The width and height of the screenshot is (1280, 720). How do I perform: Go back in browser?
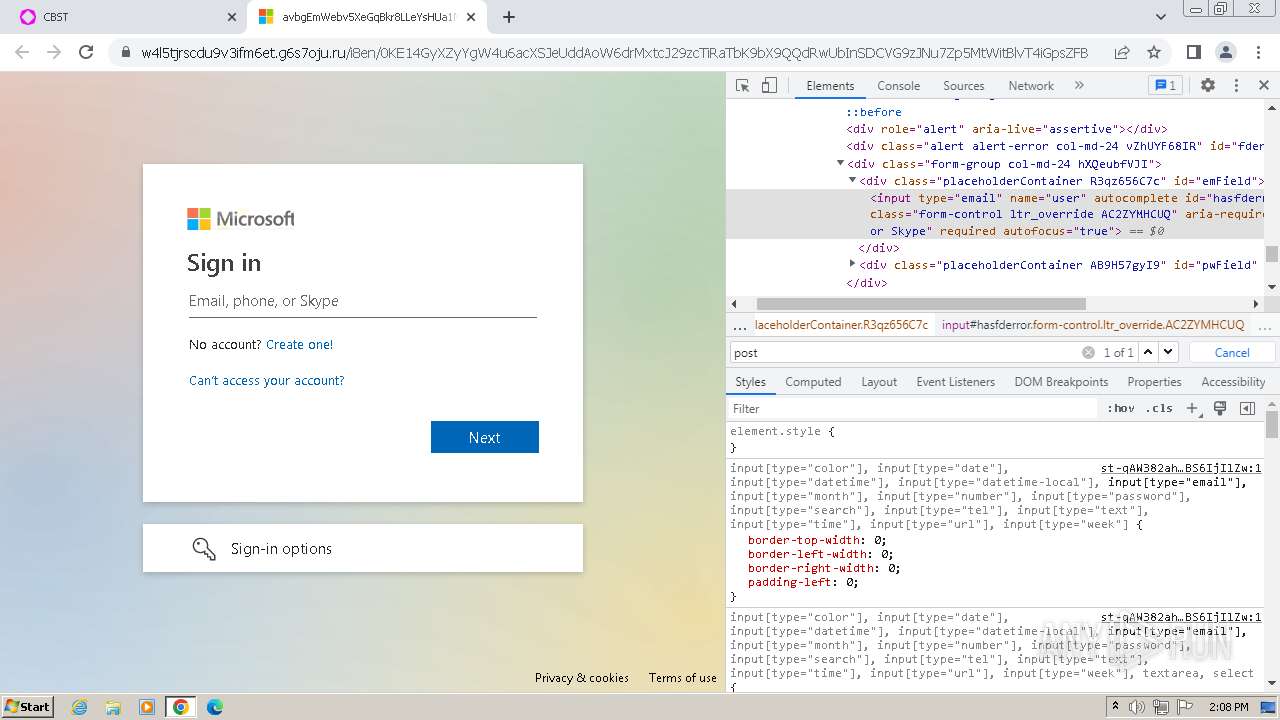pyautogui.click(x=22, y=52)
